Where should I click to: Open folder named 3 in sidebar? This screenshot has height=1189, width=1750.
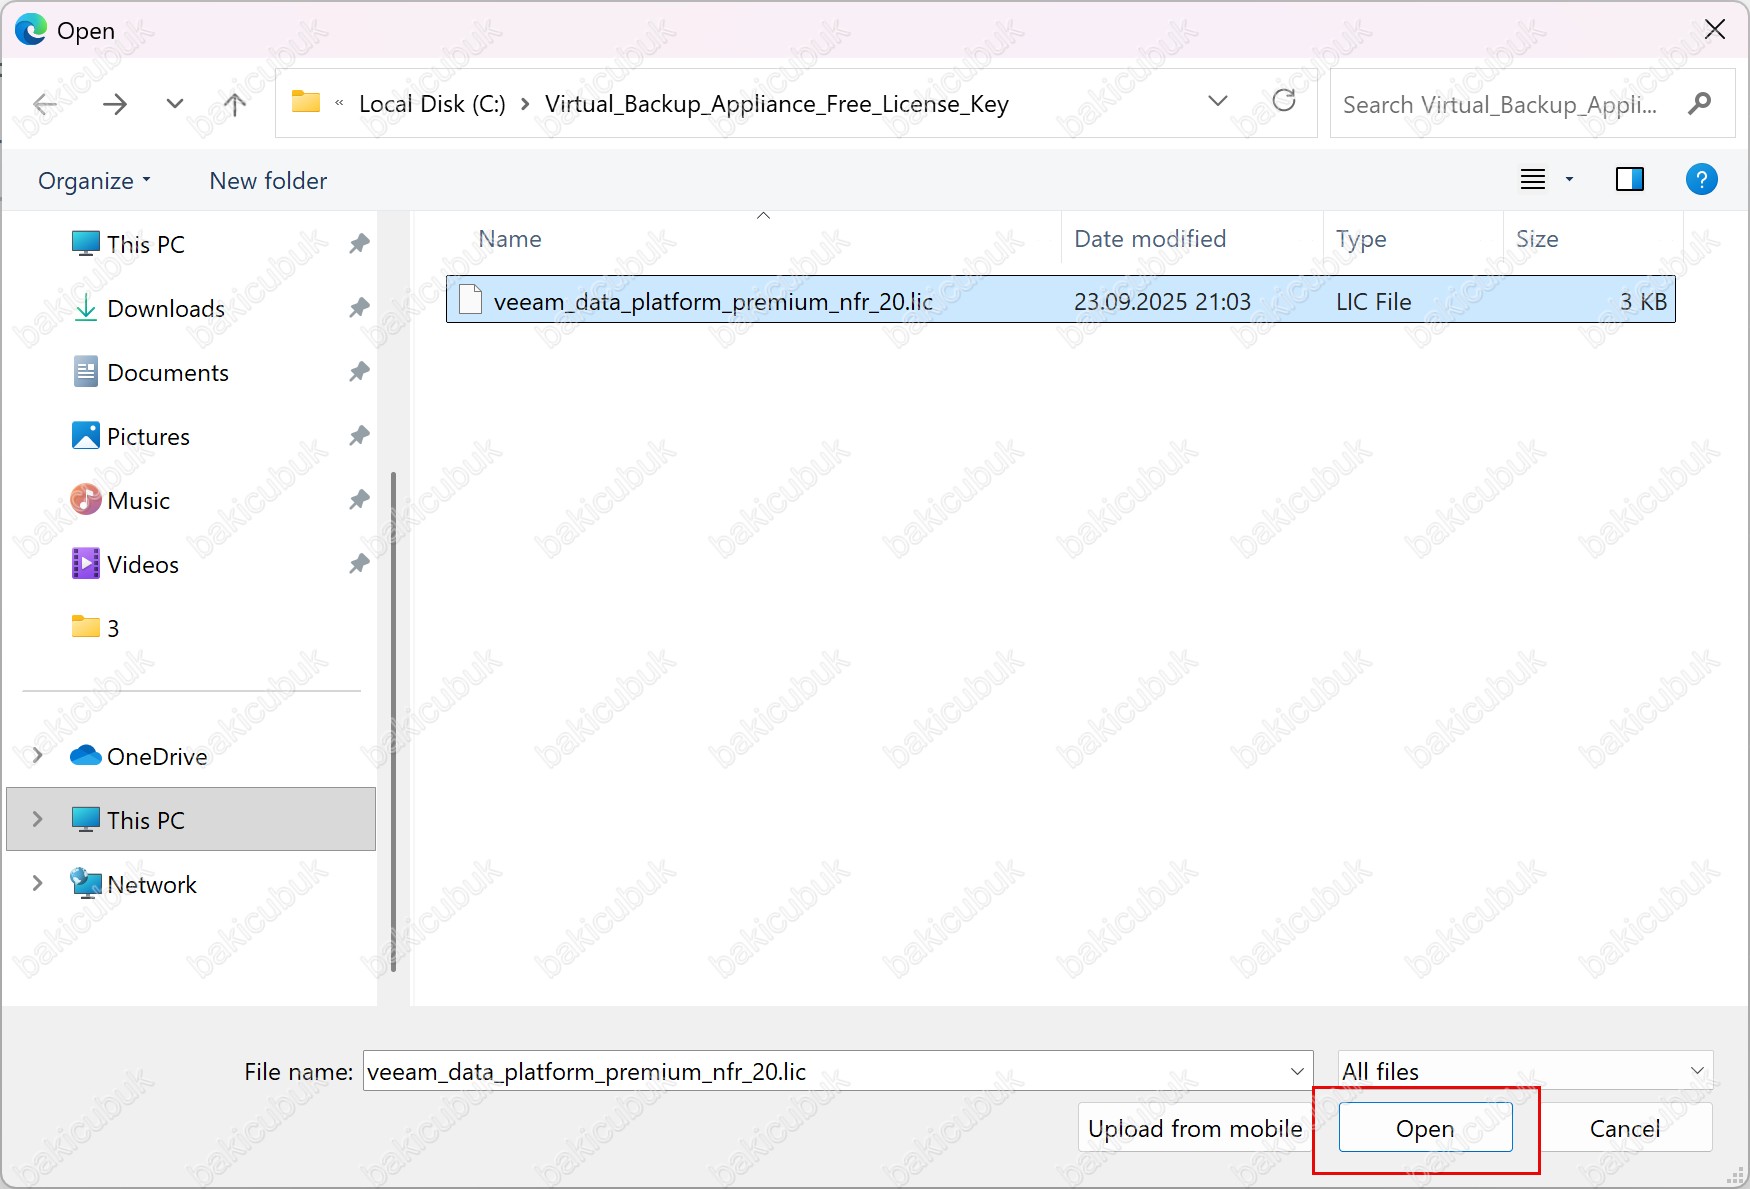96,628
